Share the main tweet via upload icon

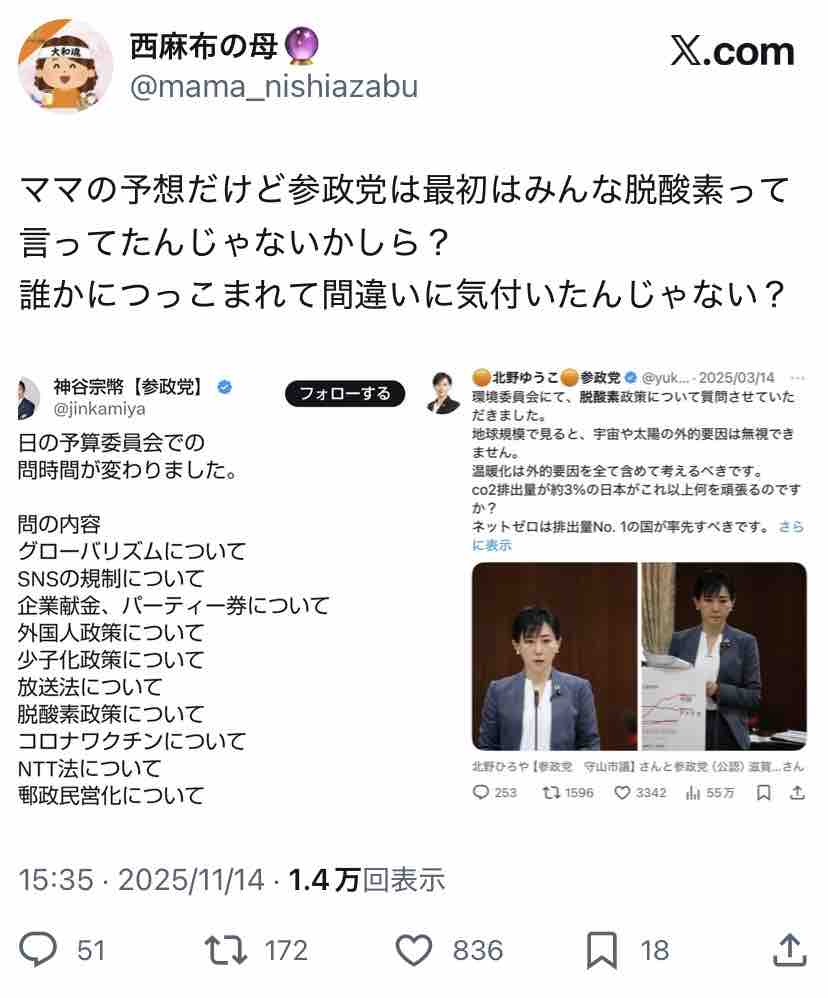point(790,950)
